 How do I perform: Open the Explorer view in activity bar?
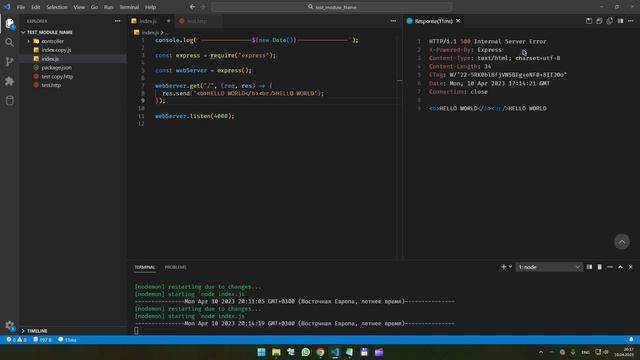(x=10, y=24)
